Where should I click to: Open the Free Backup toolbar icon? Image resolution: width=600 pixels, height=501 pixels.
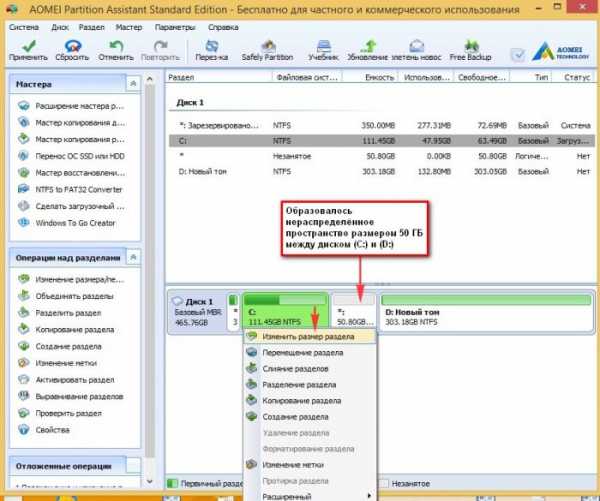point(470,51)
